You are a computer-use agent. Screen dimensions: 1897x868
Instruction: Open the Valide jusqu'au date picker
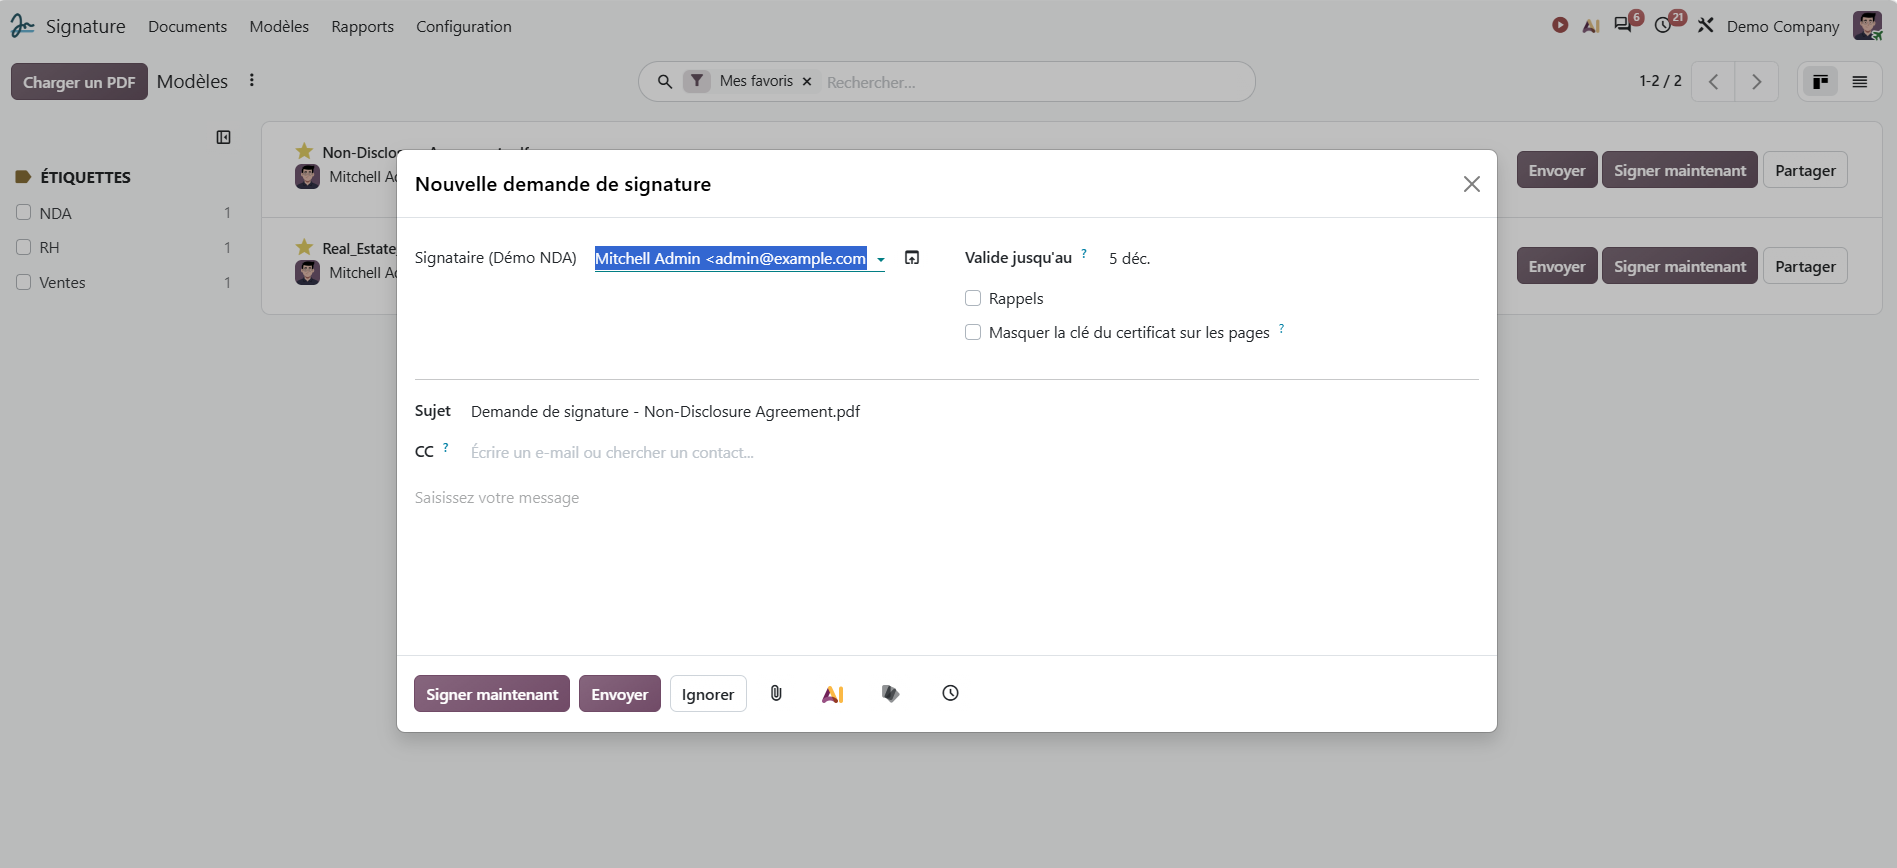coord(1130,258)
